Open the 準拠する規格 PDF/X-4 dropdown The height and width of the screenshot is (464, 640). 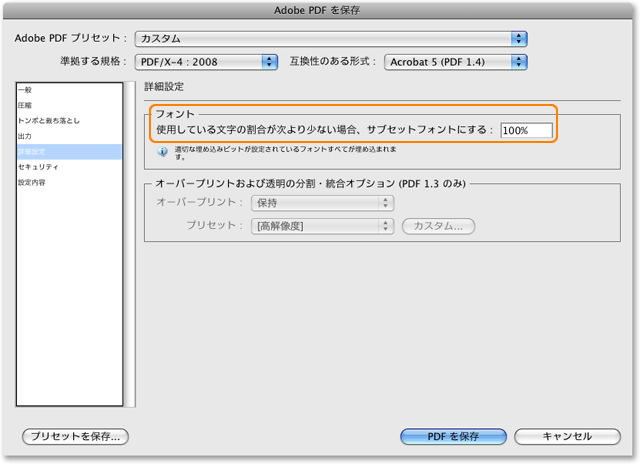pos(207,62)
